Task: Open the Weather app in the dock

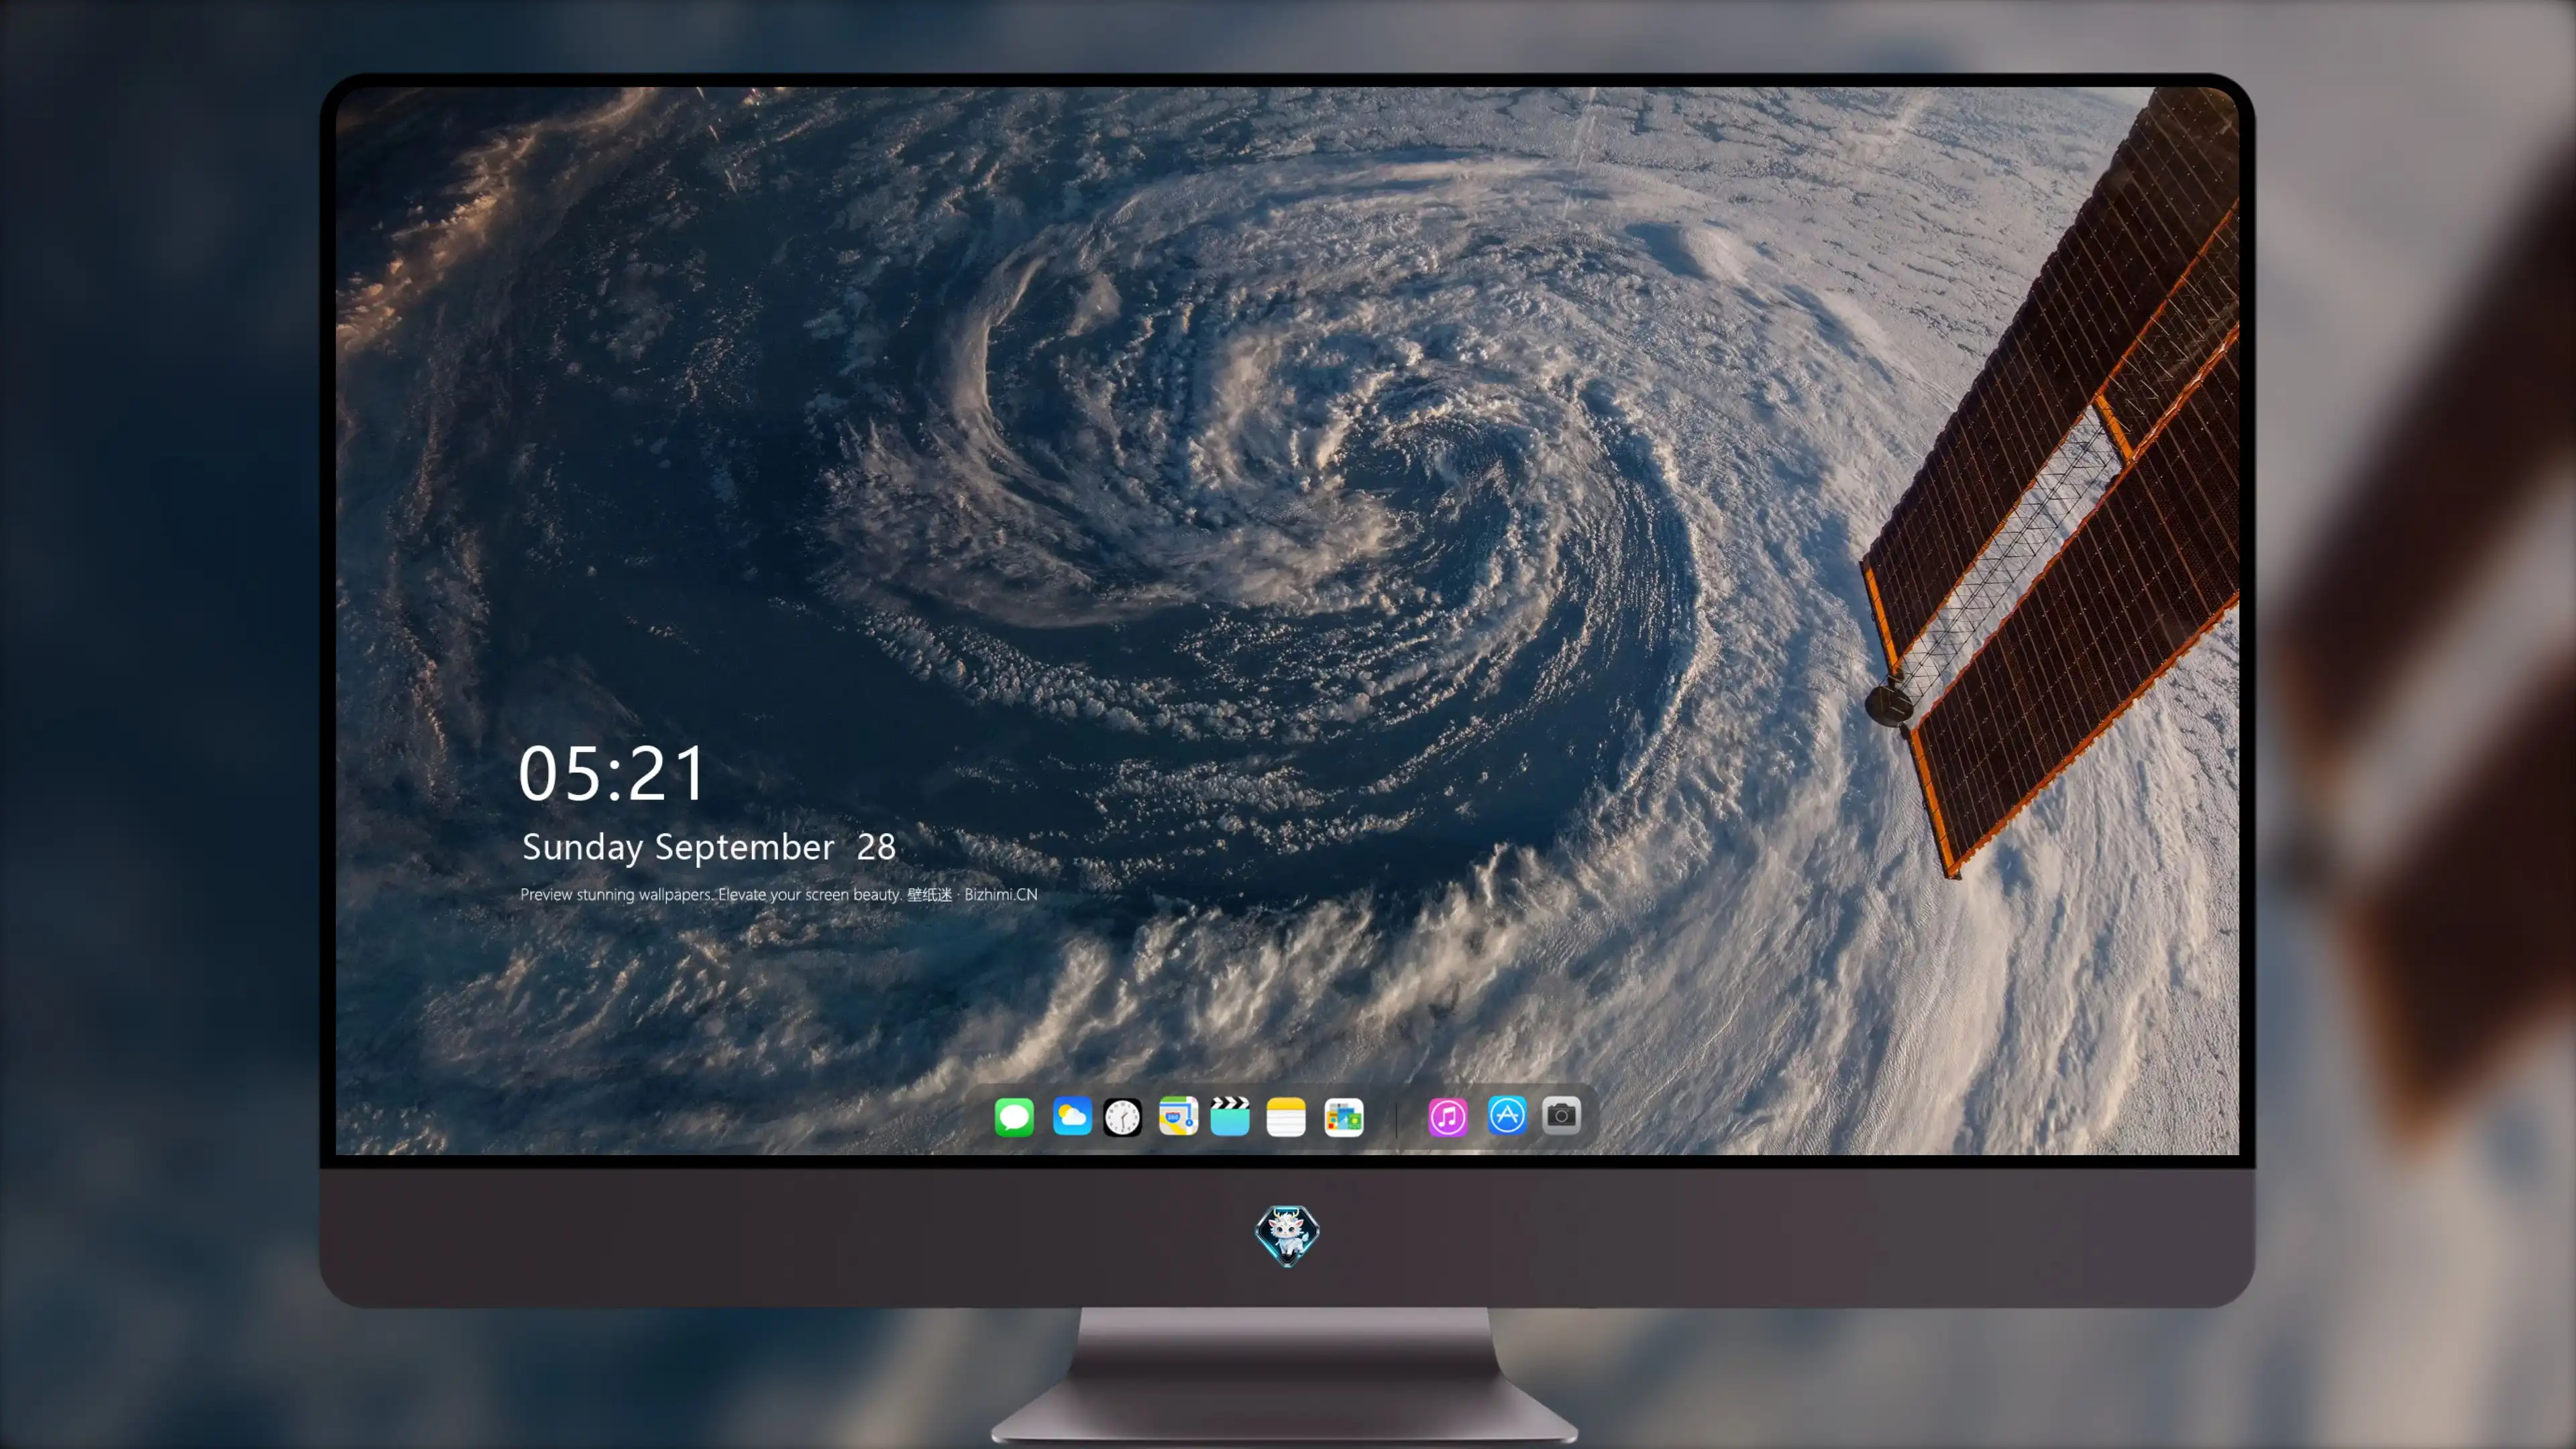Action: pos(1071,1116)
